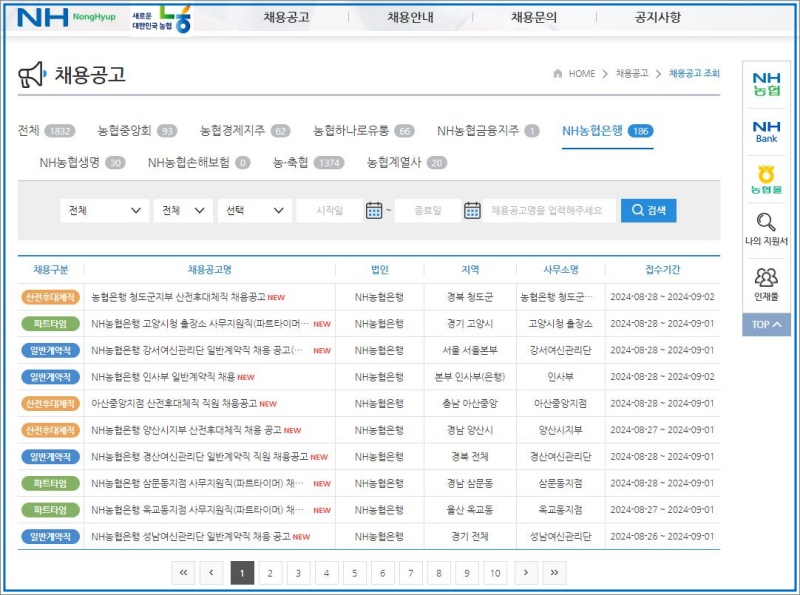Select the 농협경제지주 tab
This screenshot has height=595, width=800.
[245, 131]
